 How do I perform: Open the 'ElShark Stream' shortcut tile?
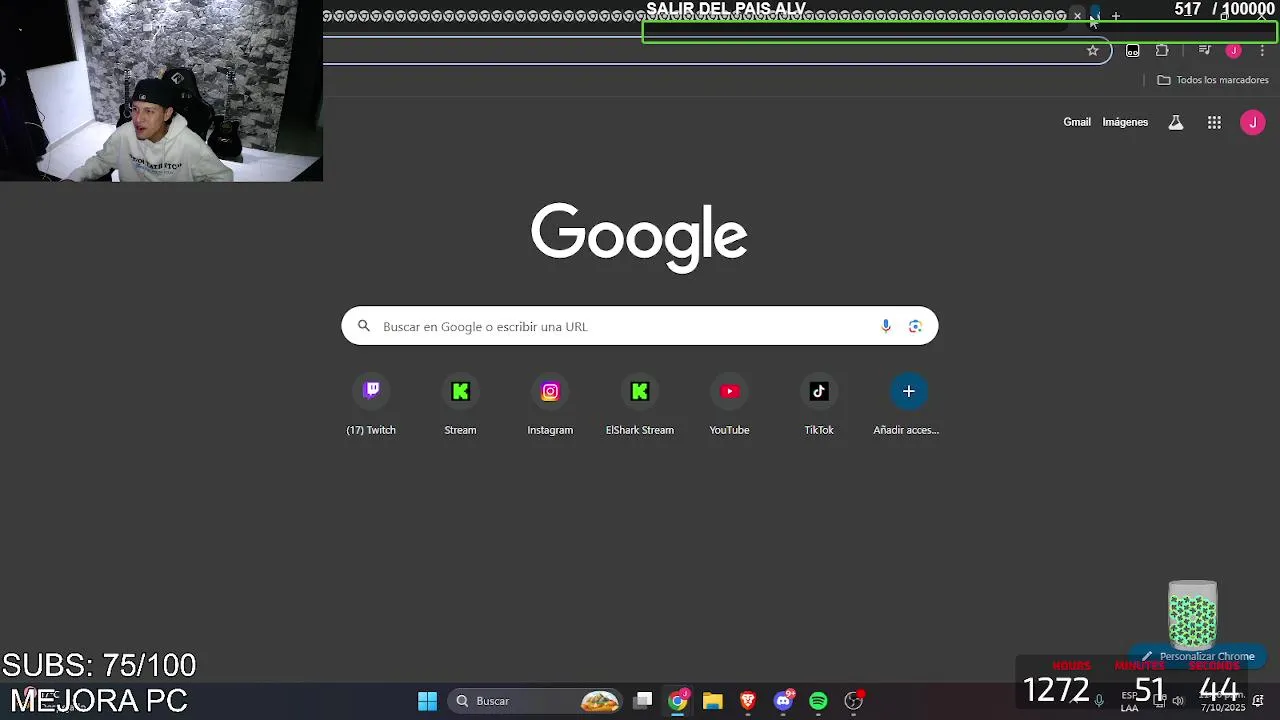[x=640, y=404]
